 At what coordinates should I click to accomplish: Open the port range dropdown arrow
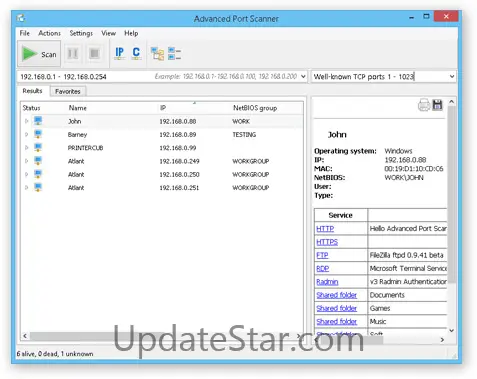pyautogui.click(x=452, y=77)
